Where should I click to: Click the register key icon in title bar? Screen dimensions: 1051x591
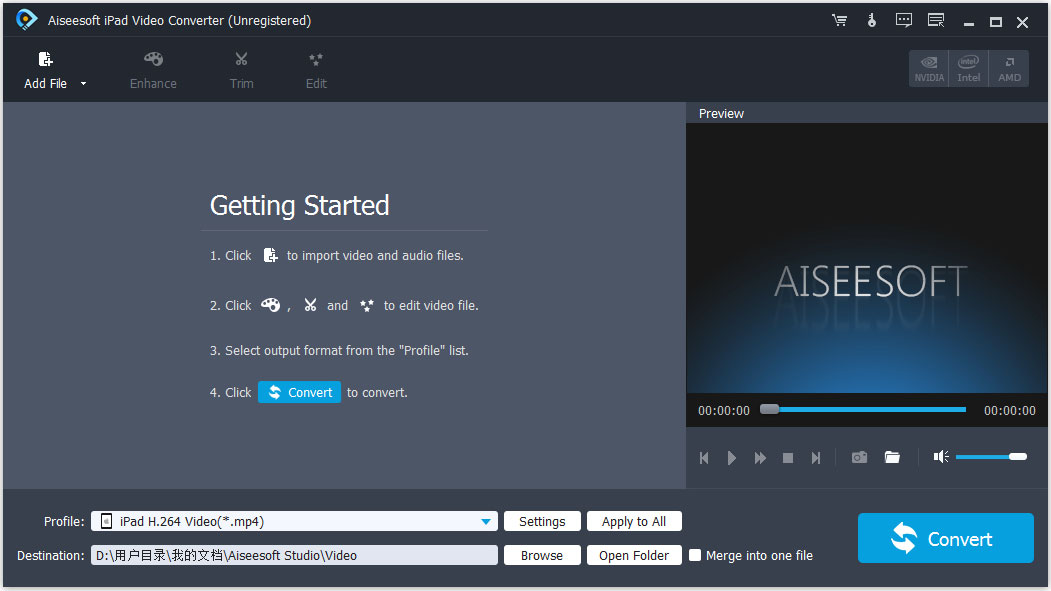[x=871, y=20]
